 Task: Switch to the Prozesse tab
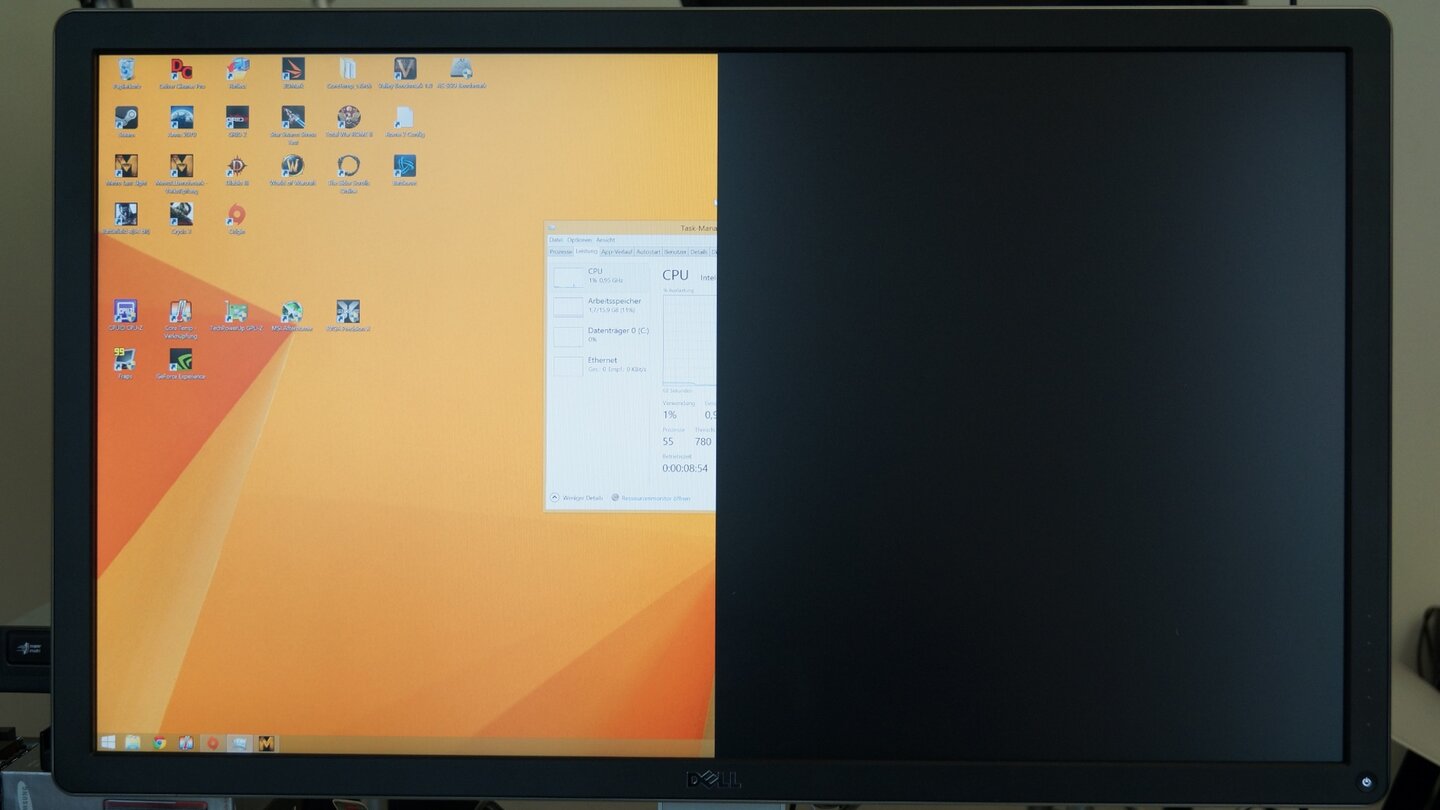point(561,252)
